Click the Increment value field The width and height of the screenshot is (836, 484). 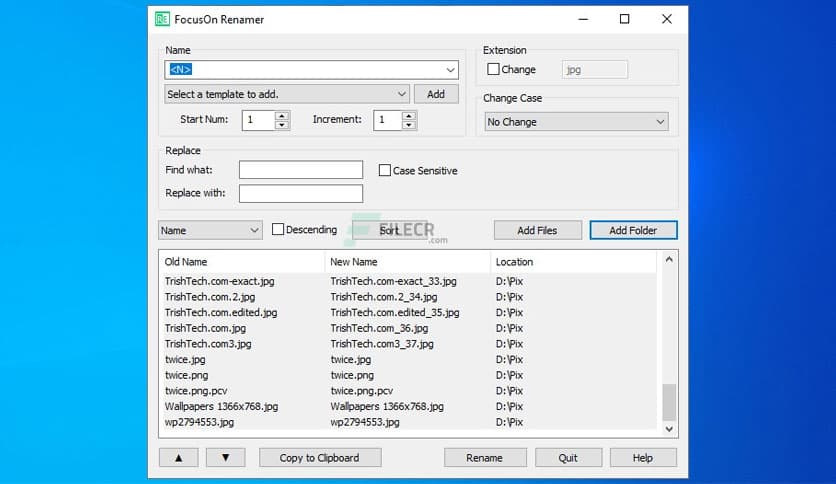point(388,120)
